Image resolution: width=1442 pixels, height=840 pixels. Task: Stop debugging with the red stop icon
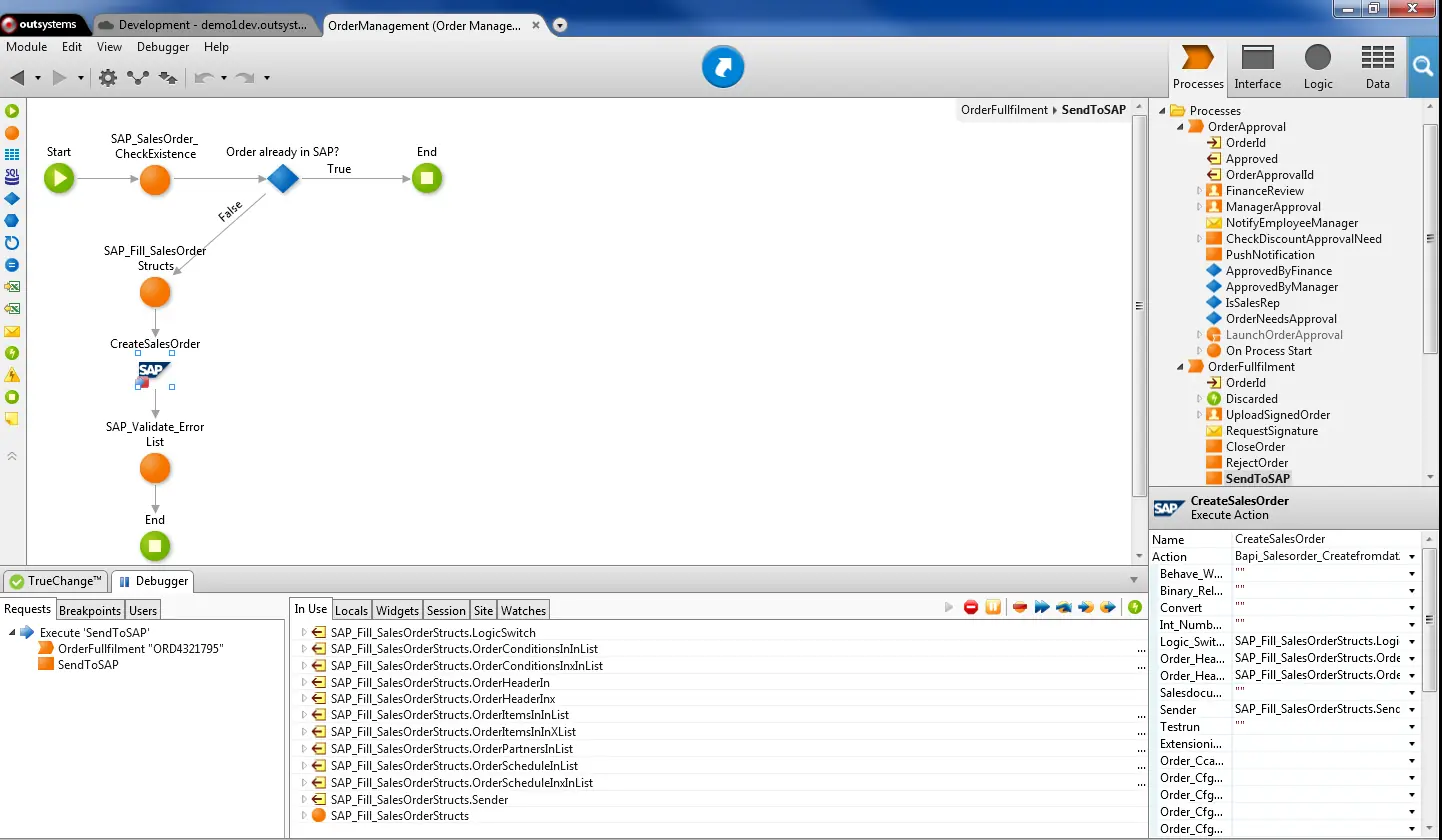[x=971, y=607]
